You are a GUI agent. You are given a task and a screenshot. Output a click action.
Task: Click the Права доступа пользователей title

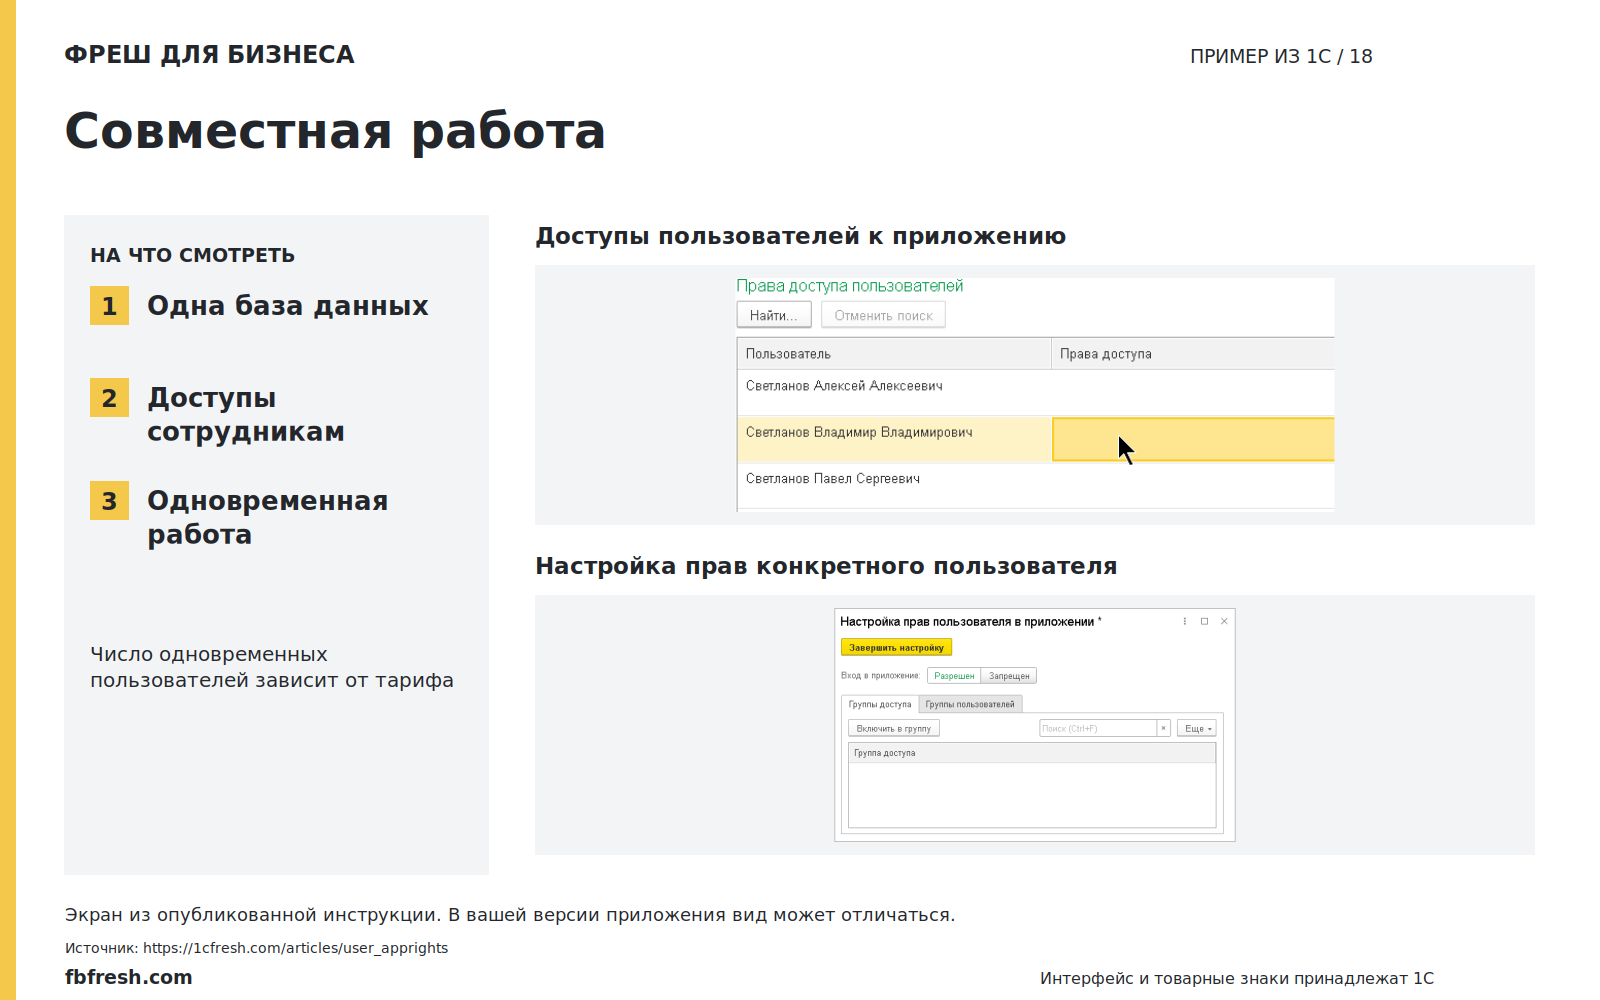click(850, 286)
